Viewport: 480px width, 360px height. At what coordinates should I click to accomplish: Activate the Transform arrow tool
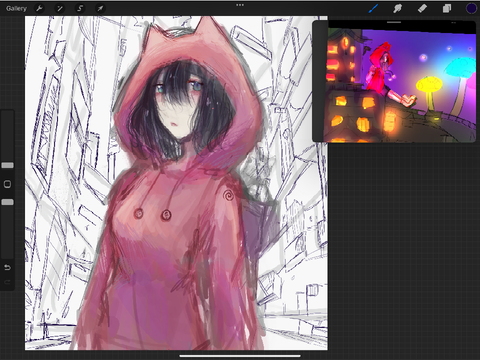point(100,8)
